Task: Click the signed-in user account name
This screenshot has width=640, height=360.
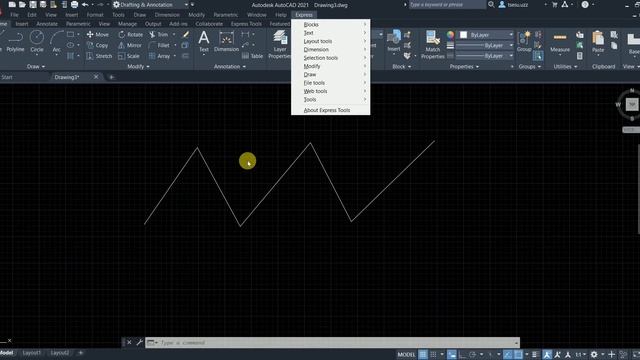Action: tap(518, 5)
